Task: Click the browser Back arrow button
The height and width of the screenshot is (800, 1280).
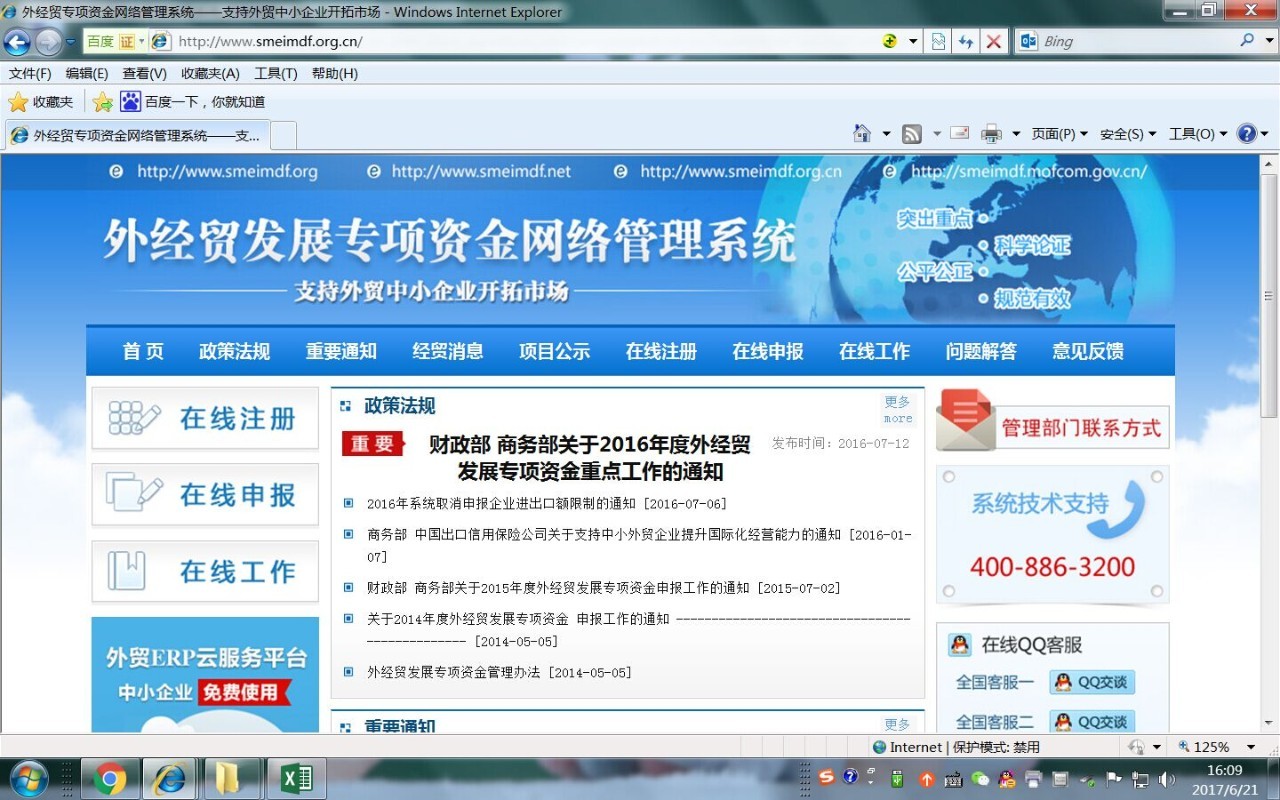Action: tap(17, 42)
